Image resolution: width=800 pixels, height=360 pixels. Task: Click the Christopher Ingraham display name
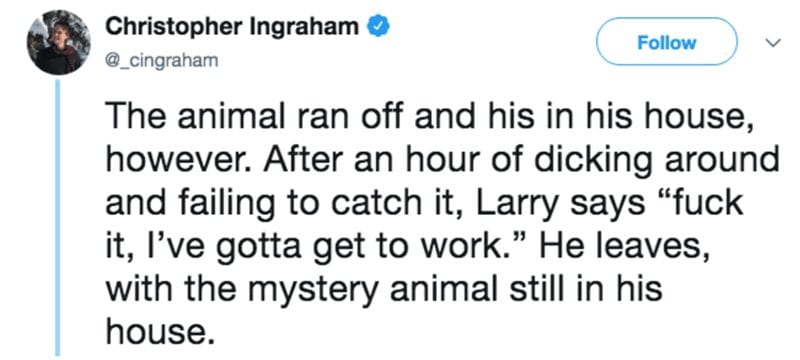[232, 27]
